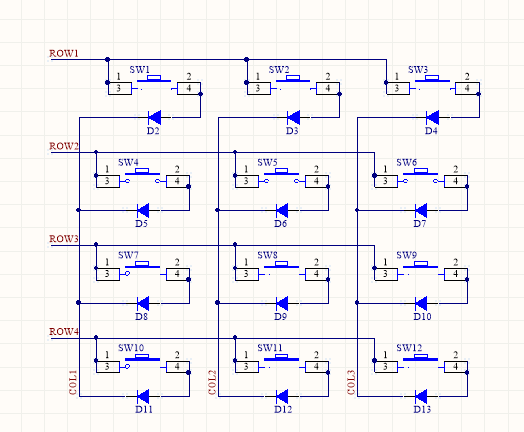Click the D10 diode symbol

[421, 303]
